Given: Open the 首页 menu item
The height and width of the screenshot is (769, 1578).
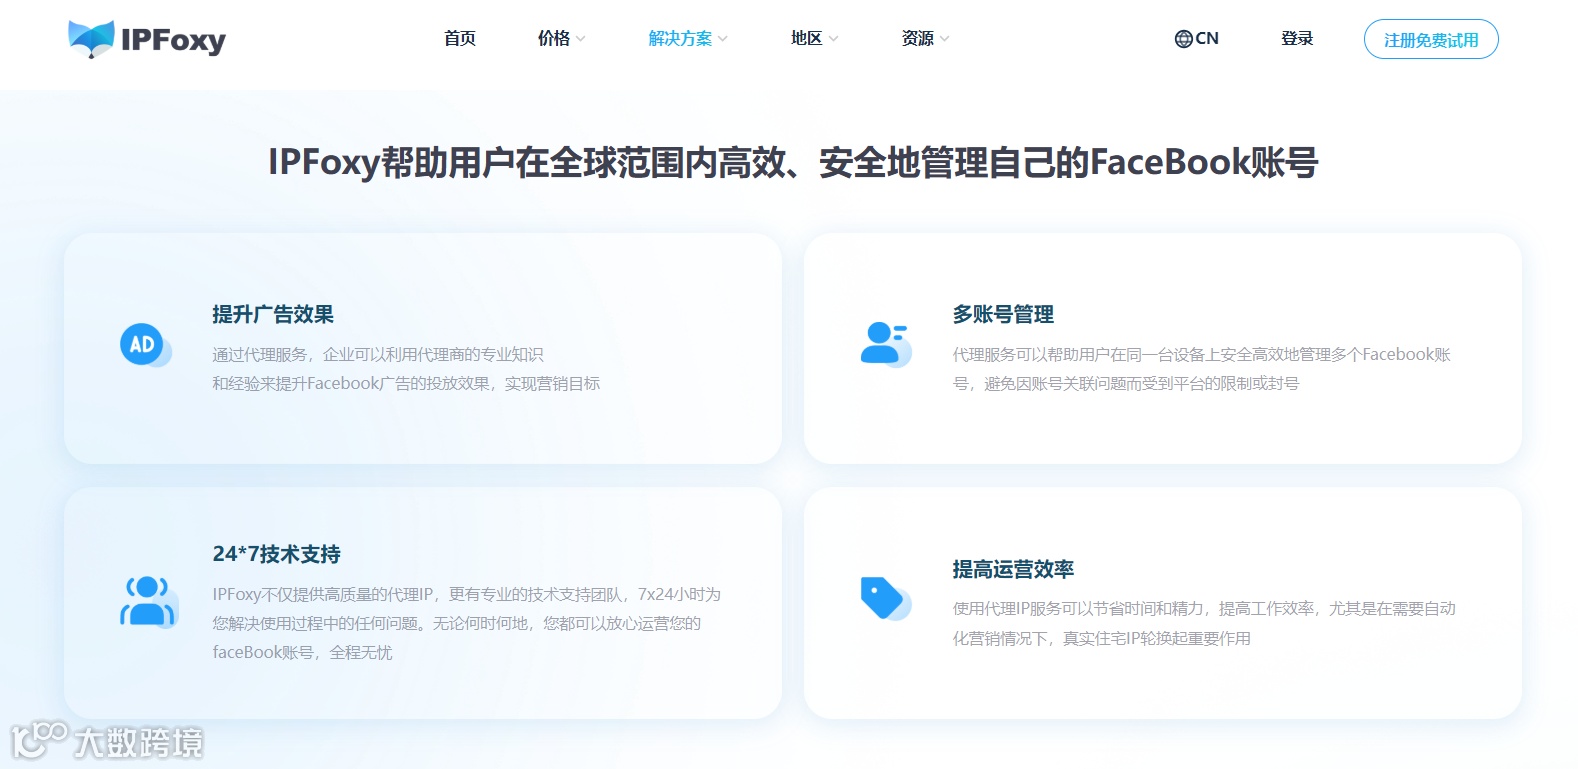Looking at the screenshot, I should (460, 39).
